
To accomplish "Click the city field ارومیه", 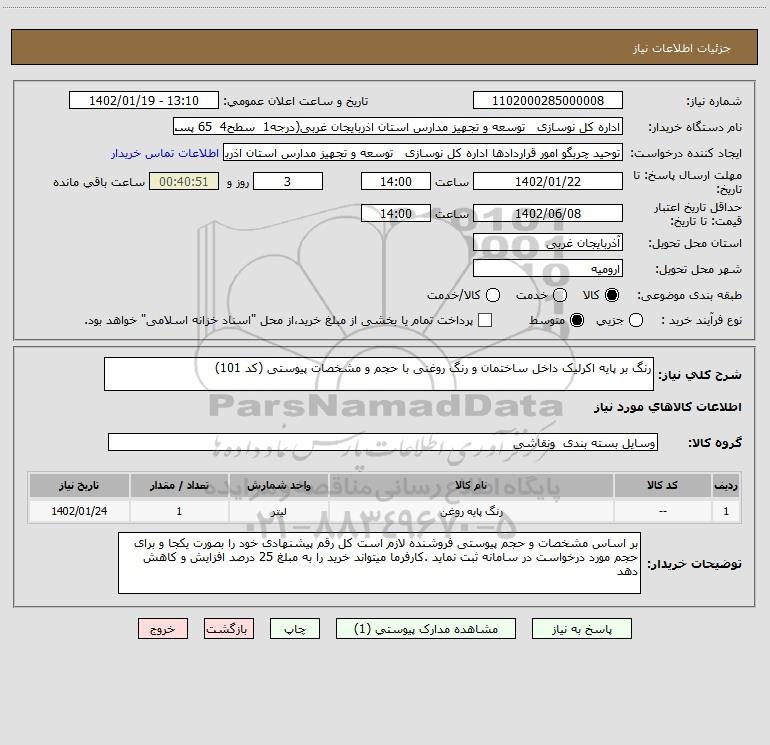I will 548,269.
